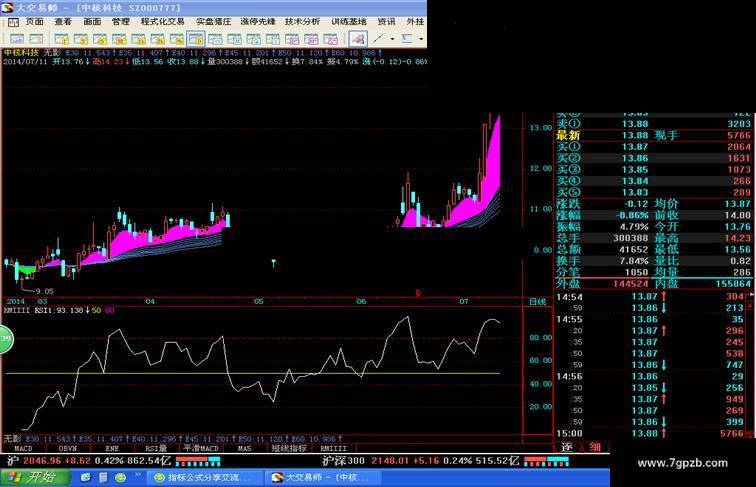The width and height of the screenshot is (756, 487).
Task: Launch Internet Explorer from quick launch
Action: click(86, 478)
